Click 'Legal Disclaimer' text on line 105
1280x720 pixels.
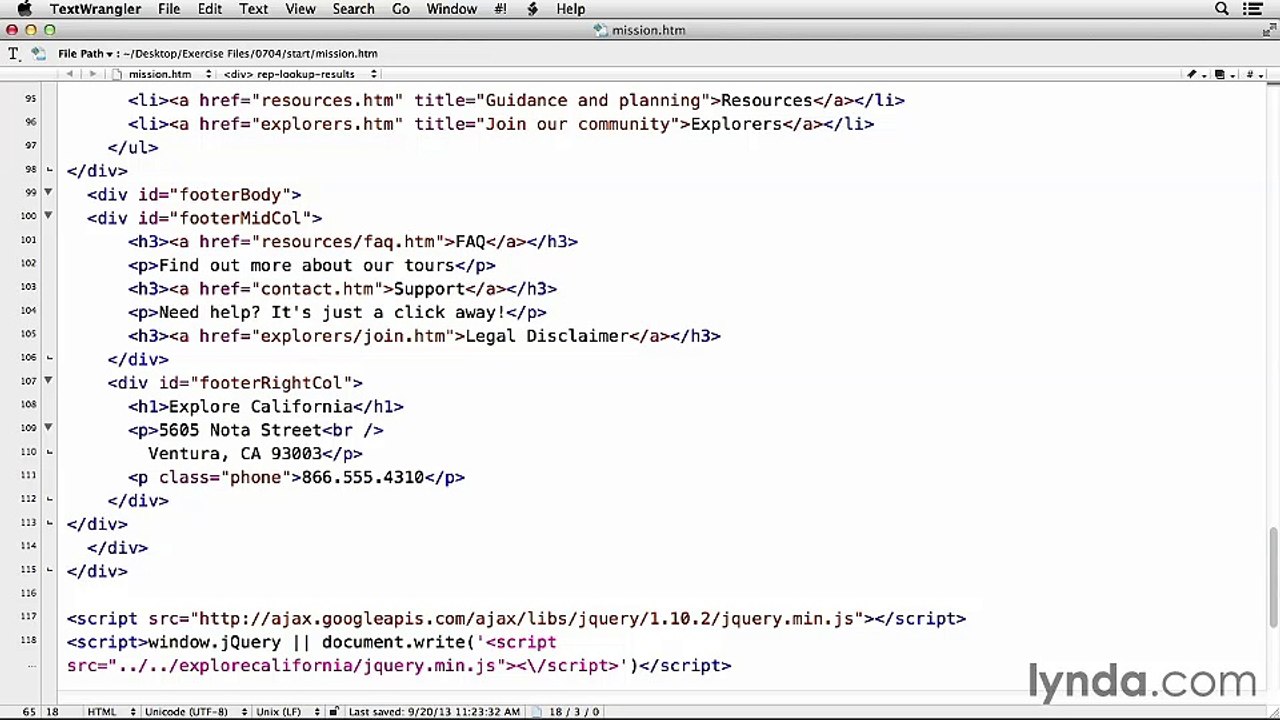pos(547,336)
